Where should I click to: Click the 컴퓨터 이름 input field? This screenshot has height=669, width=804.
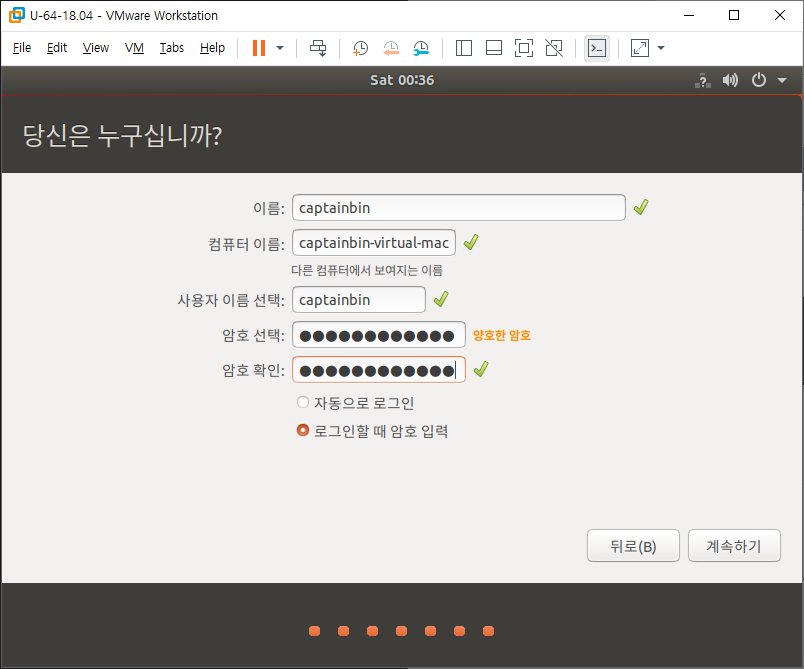point(374,242)
